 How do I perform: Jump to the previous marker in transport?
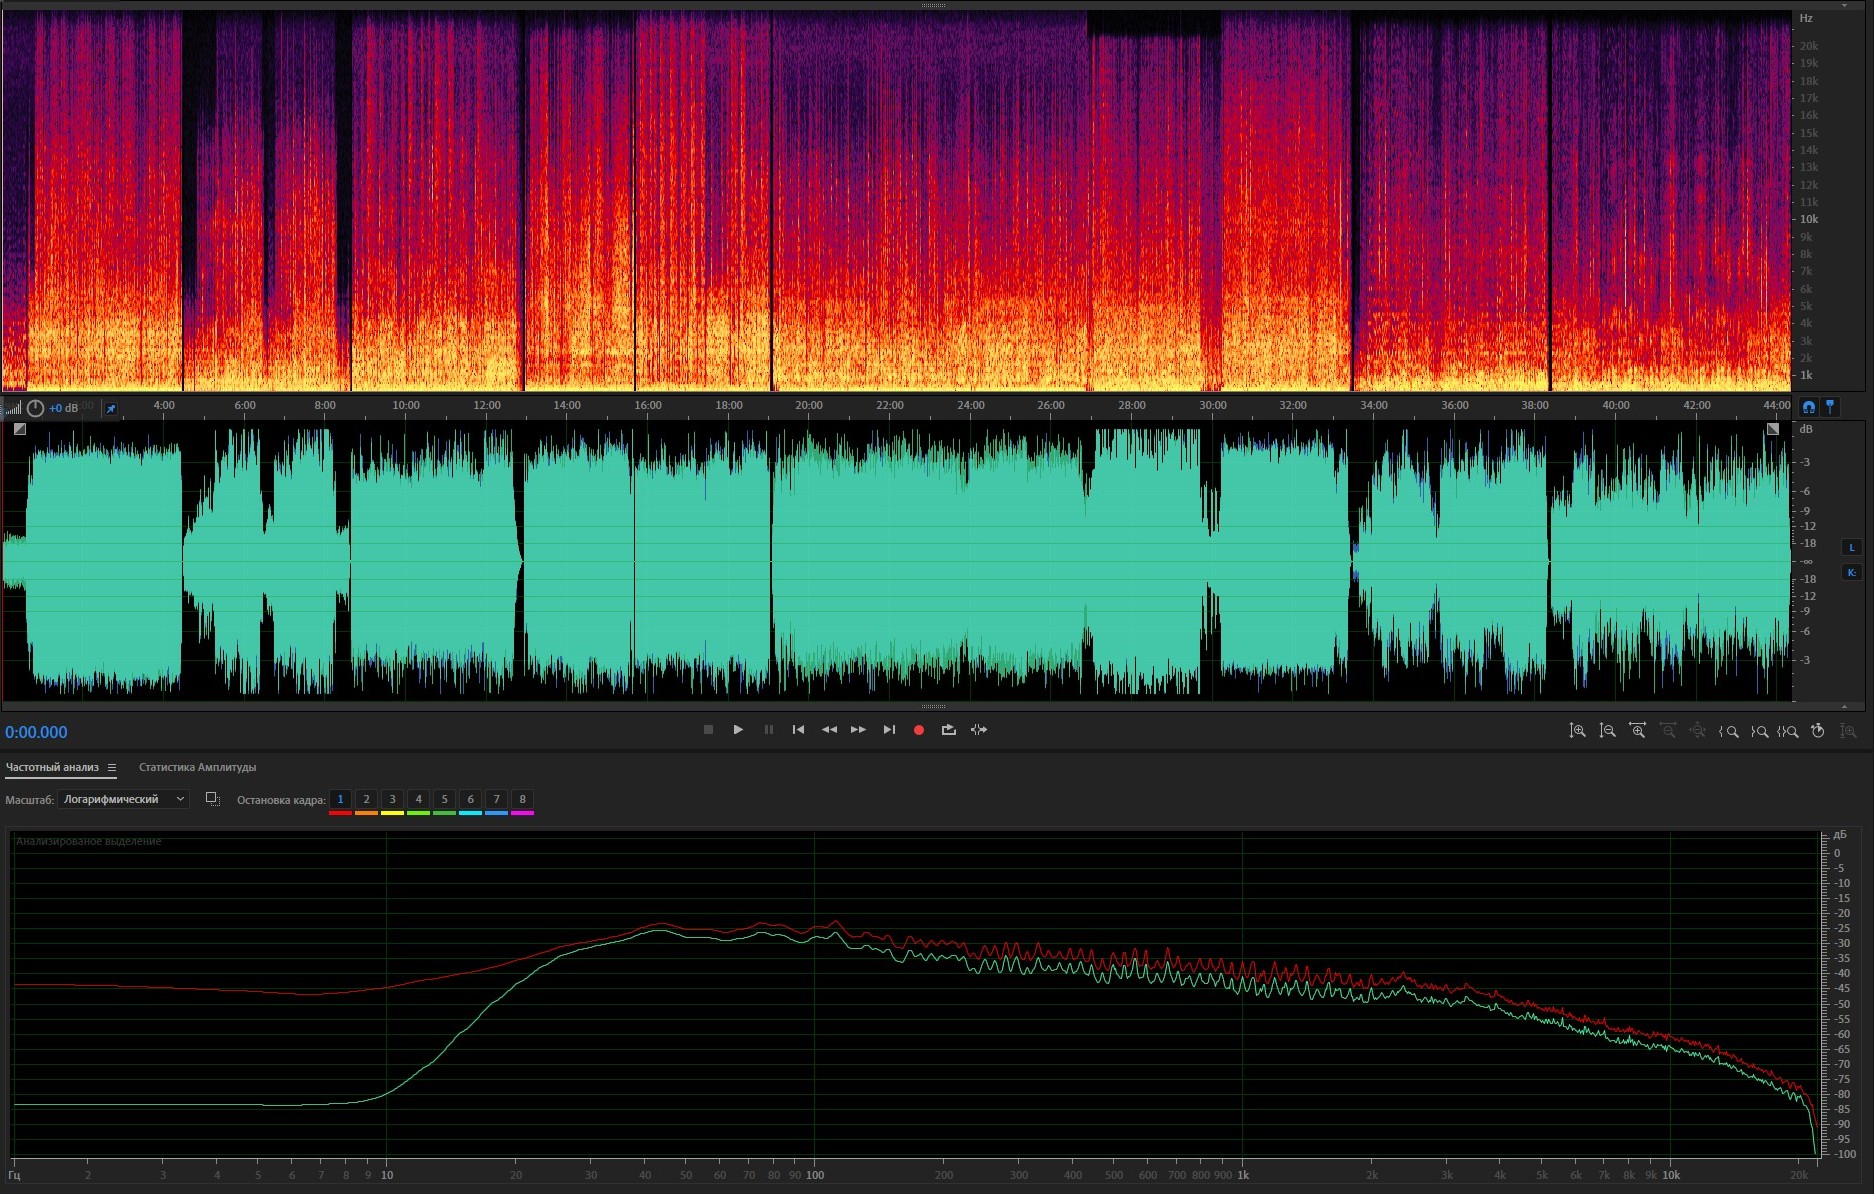tap(798, 730)
